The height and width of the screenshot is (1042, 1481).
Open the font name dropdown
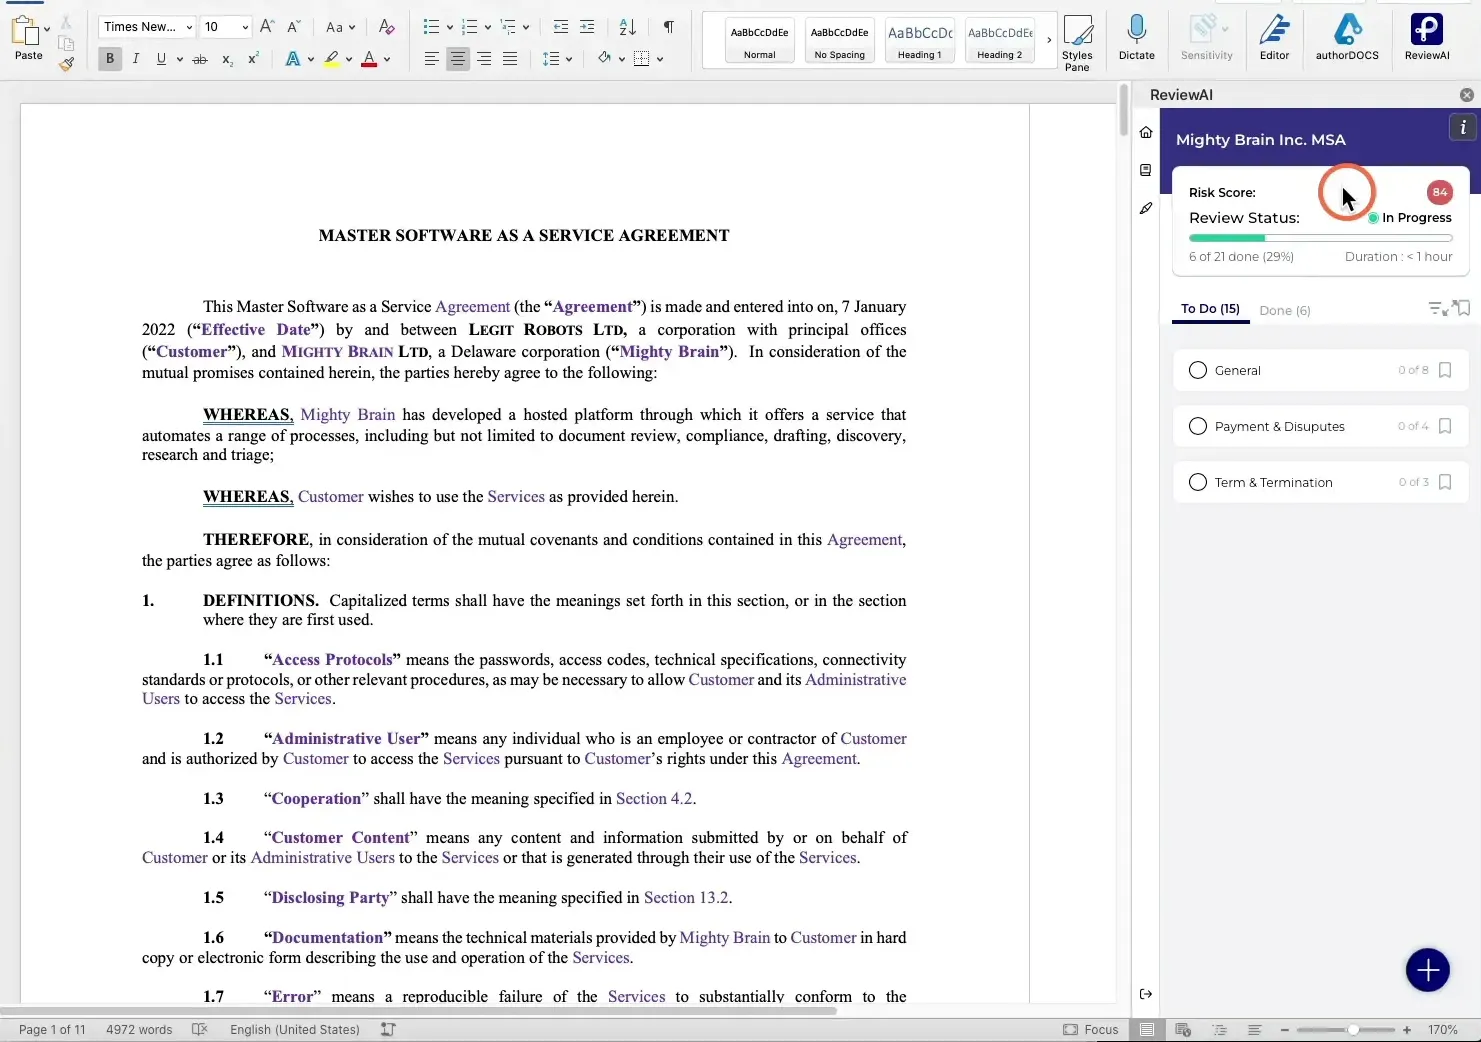click(x=189, y=27)
